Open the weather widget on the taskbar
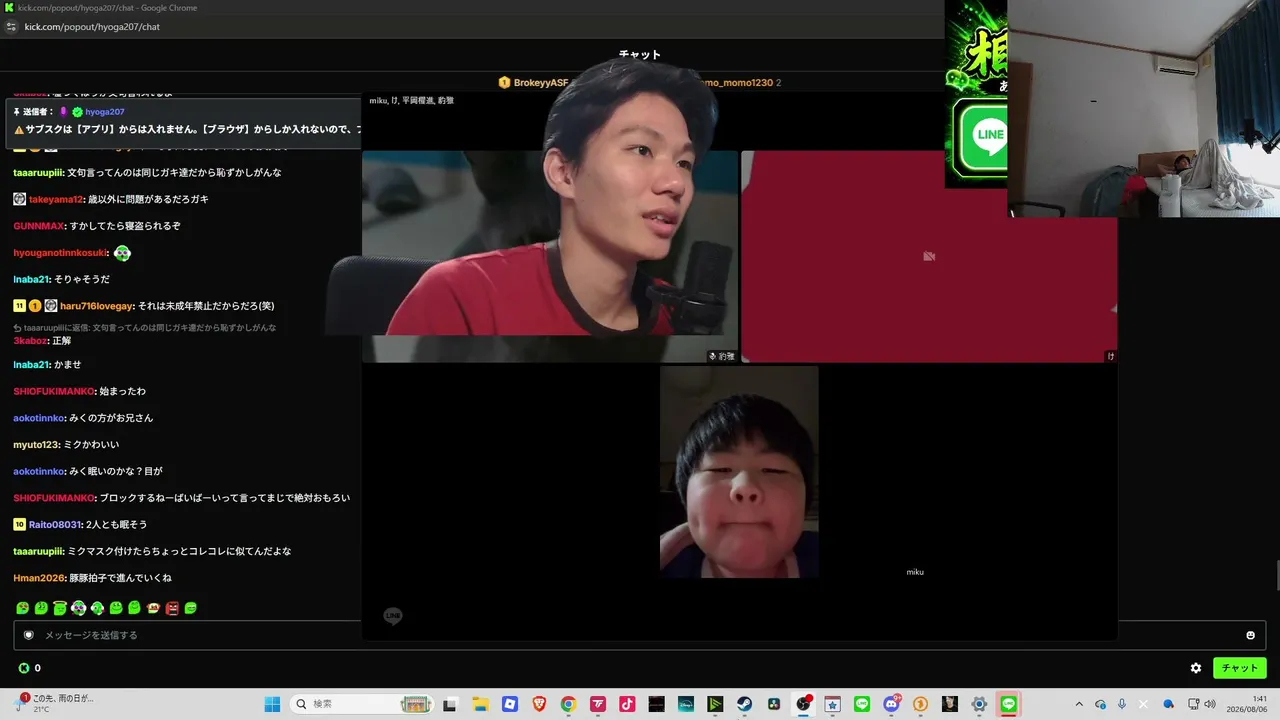 (x=55, y=703)
